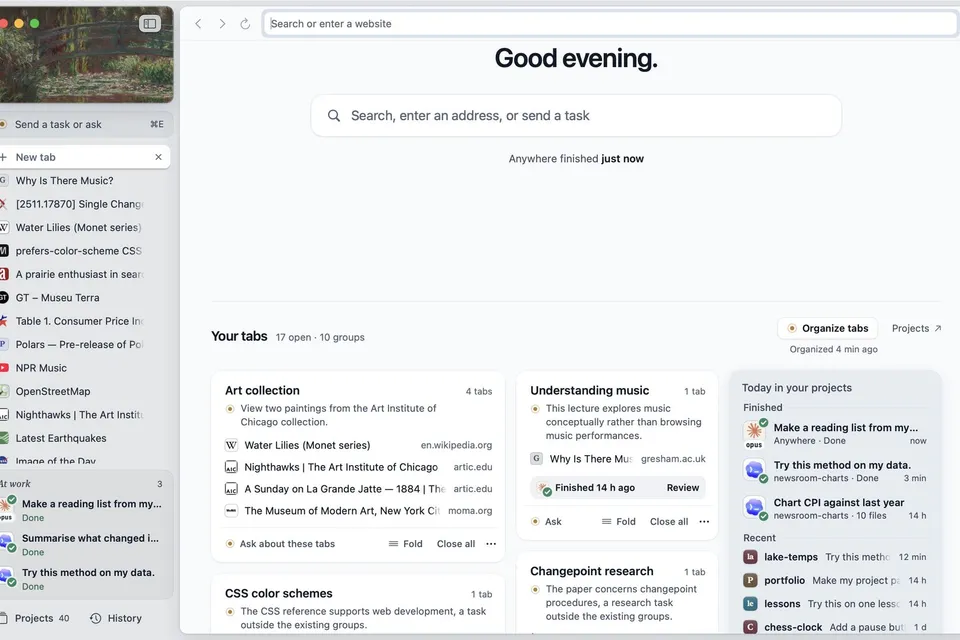
Task: Click the moma.org icon beside Museum of Modern Art
Action: pos(231,511)
